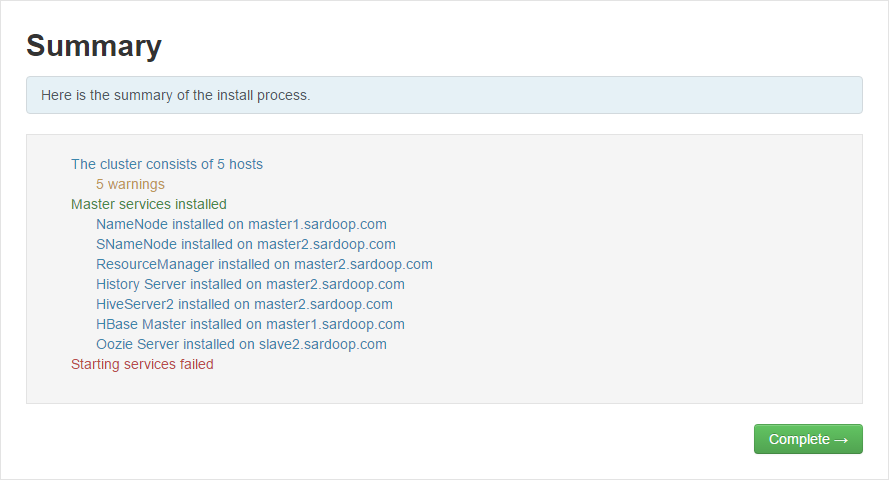Viewport: 890px width, 480px height.
Task: Click the HiveServer2 service label
Action: coord(135,304)
